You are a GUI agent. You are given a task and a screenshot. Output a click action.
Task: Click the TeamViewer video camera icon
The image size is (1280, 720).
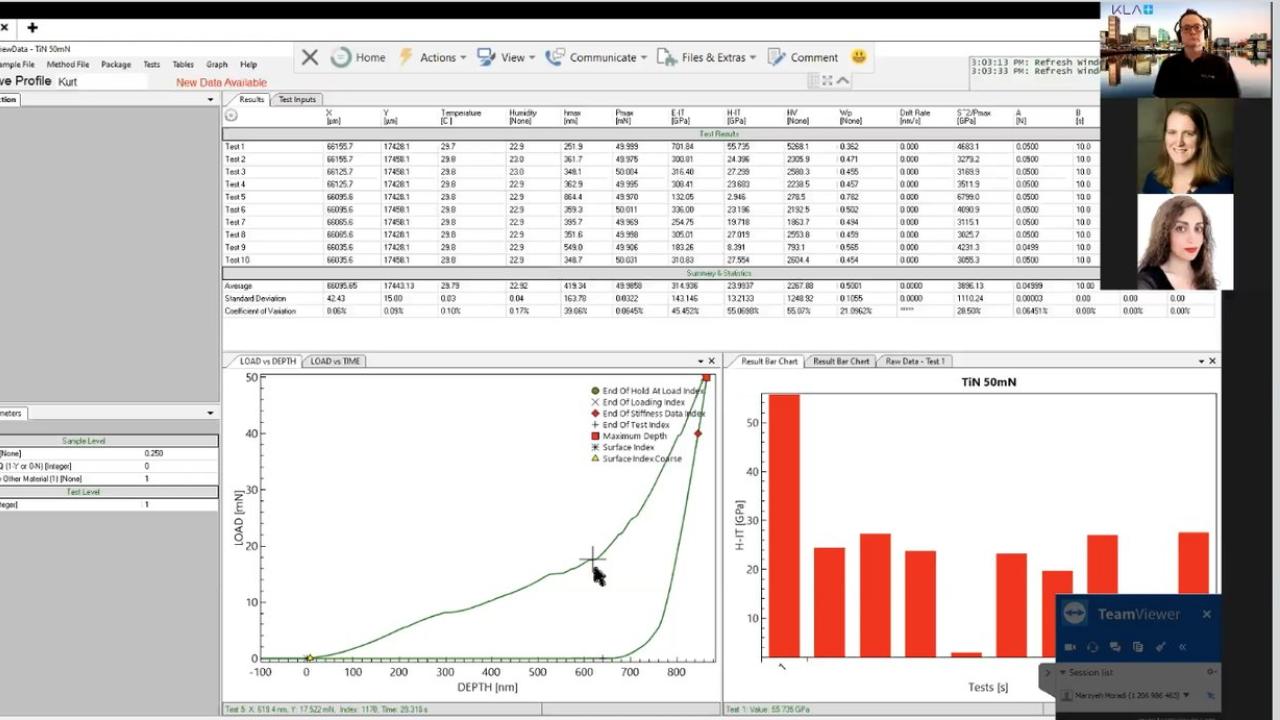[x=1070, y=647]
